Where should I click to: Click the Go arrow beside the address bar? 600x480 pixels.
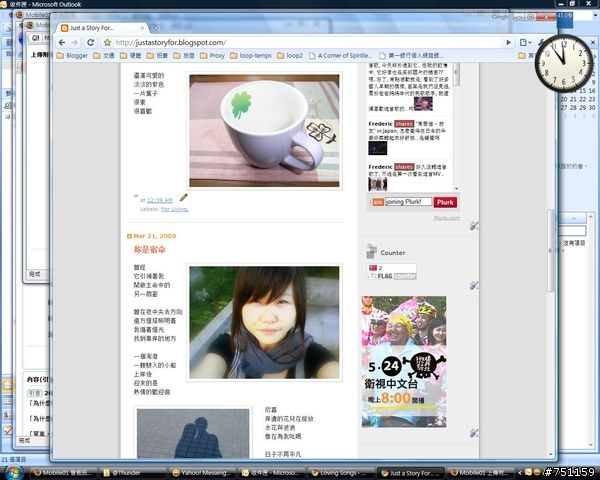508,42
